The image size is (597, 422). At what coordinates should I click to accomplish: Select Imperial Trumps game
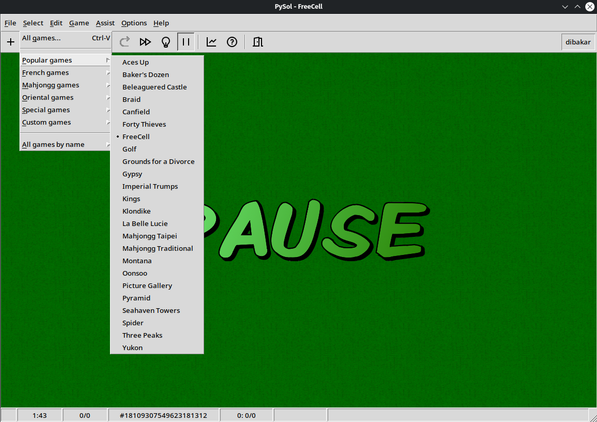pos(157,187)
